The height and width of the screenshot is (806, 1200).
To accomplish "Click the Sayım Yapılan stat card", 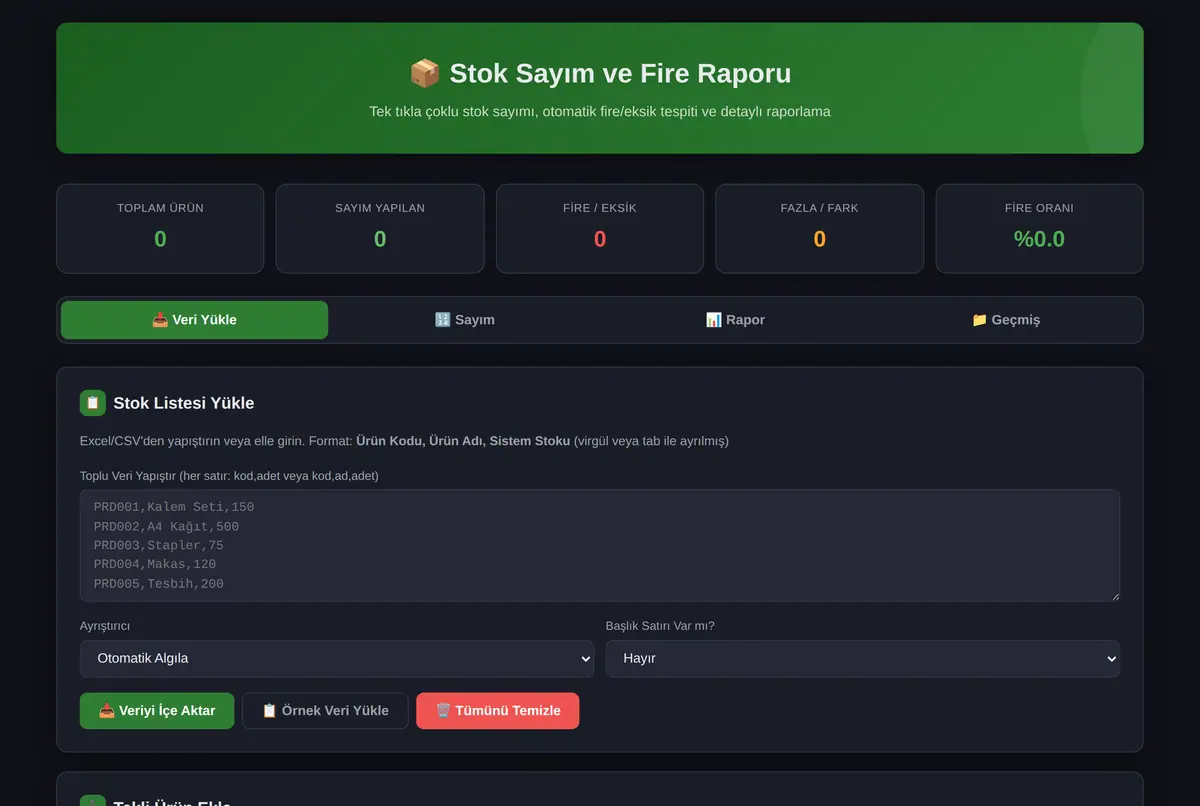I will tap(380, 228).
